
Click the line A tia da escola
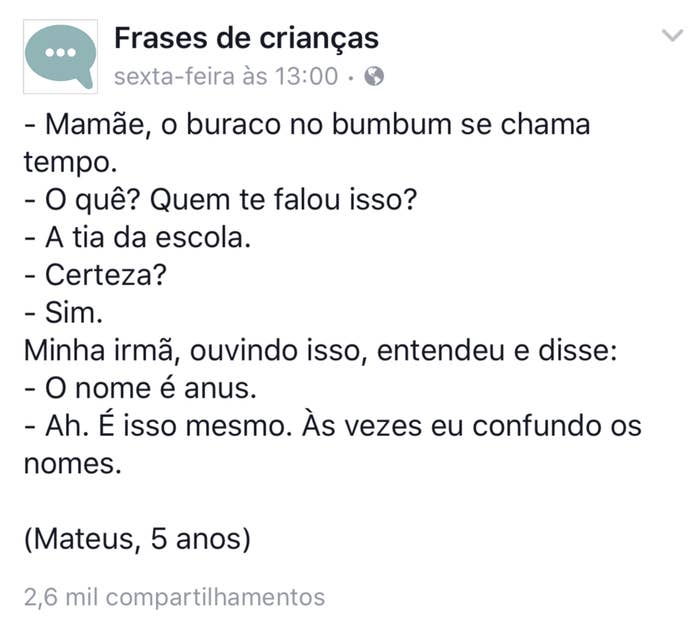point(138,238)
